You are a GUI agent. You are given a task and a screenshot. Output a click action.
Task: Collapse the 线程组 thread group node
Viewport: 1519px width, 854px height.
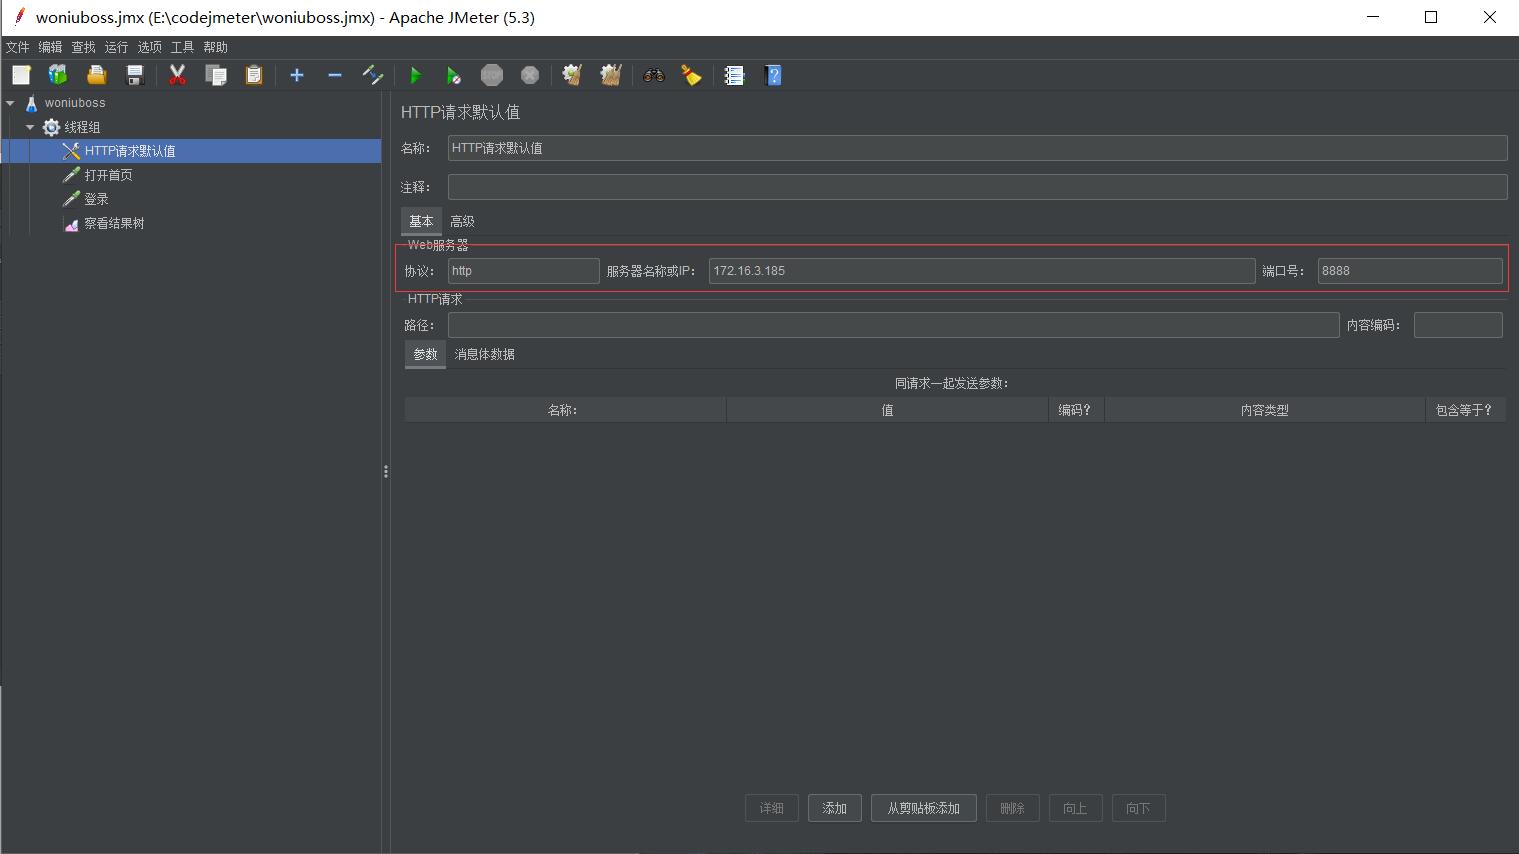pos(30,127)
